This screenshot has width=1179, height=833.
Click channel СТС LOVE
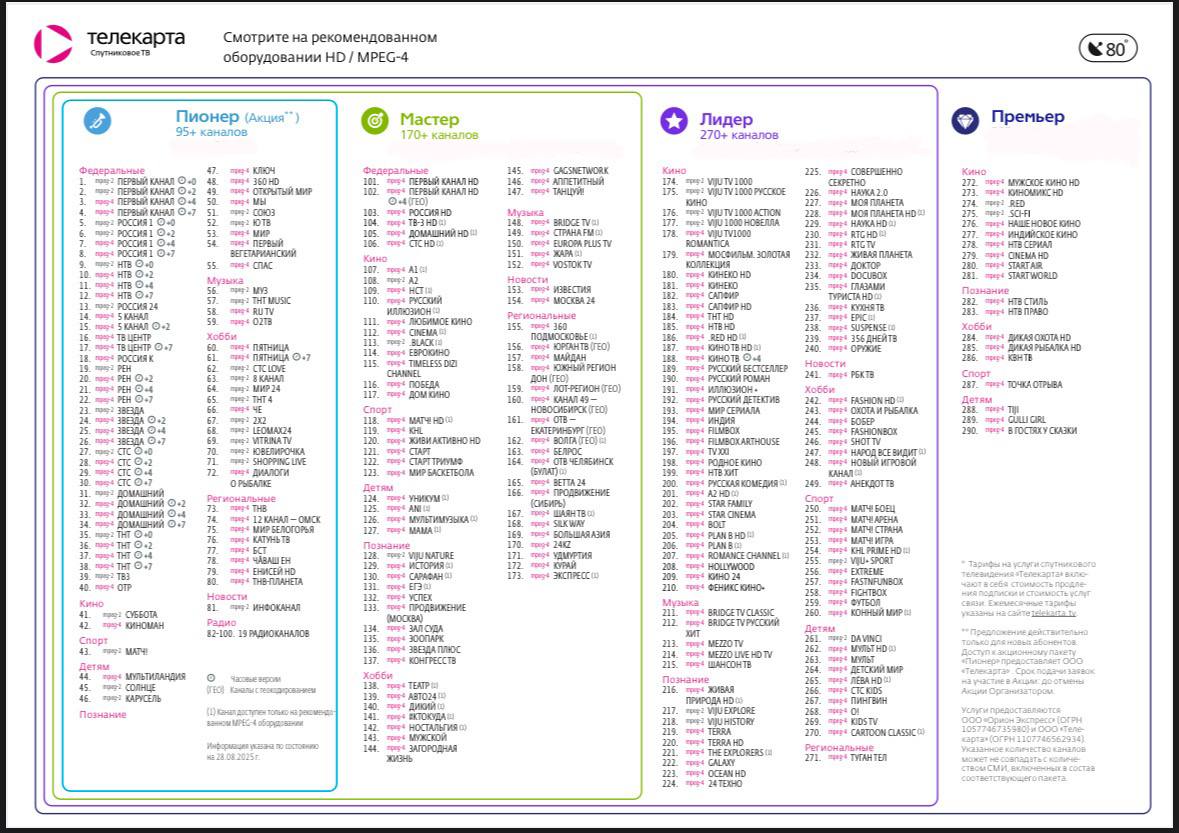269,368
